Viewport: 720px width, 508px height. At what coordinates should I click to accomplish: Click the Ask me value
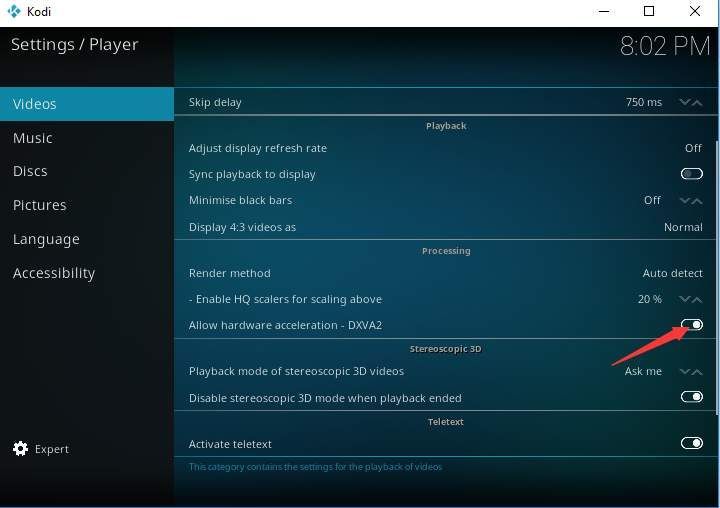pyautogui.click(x=643, y=371)
